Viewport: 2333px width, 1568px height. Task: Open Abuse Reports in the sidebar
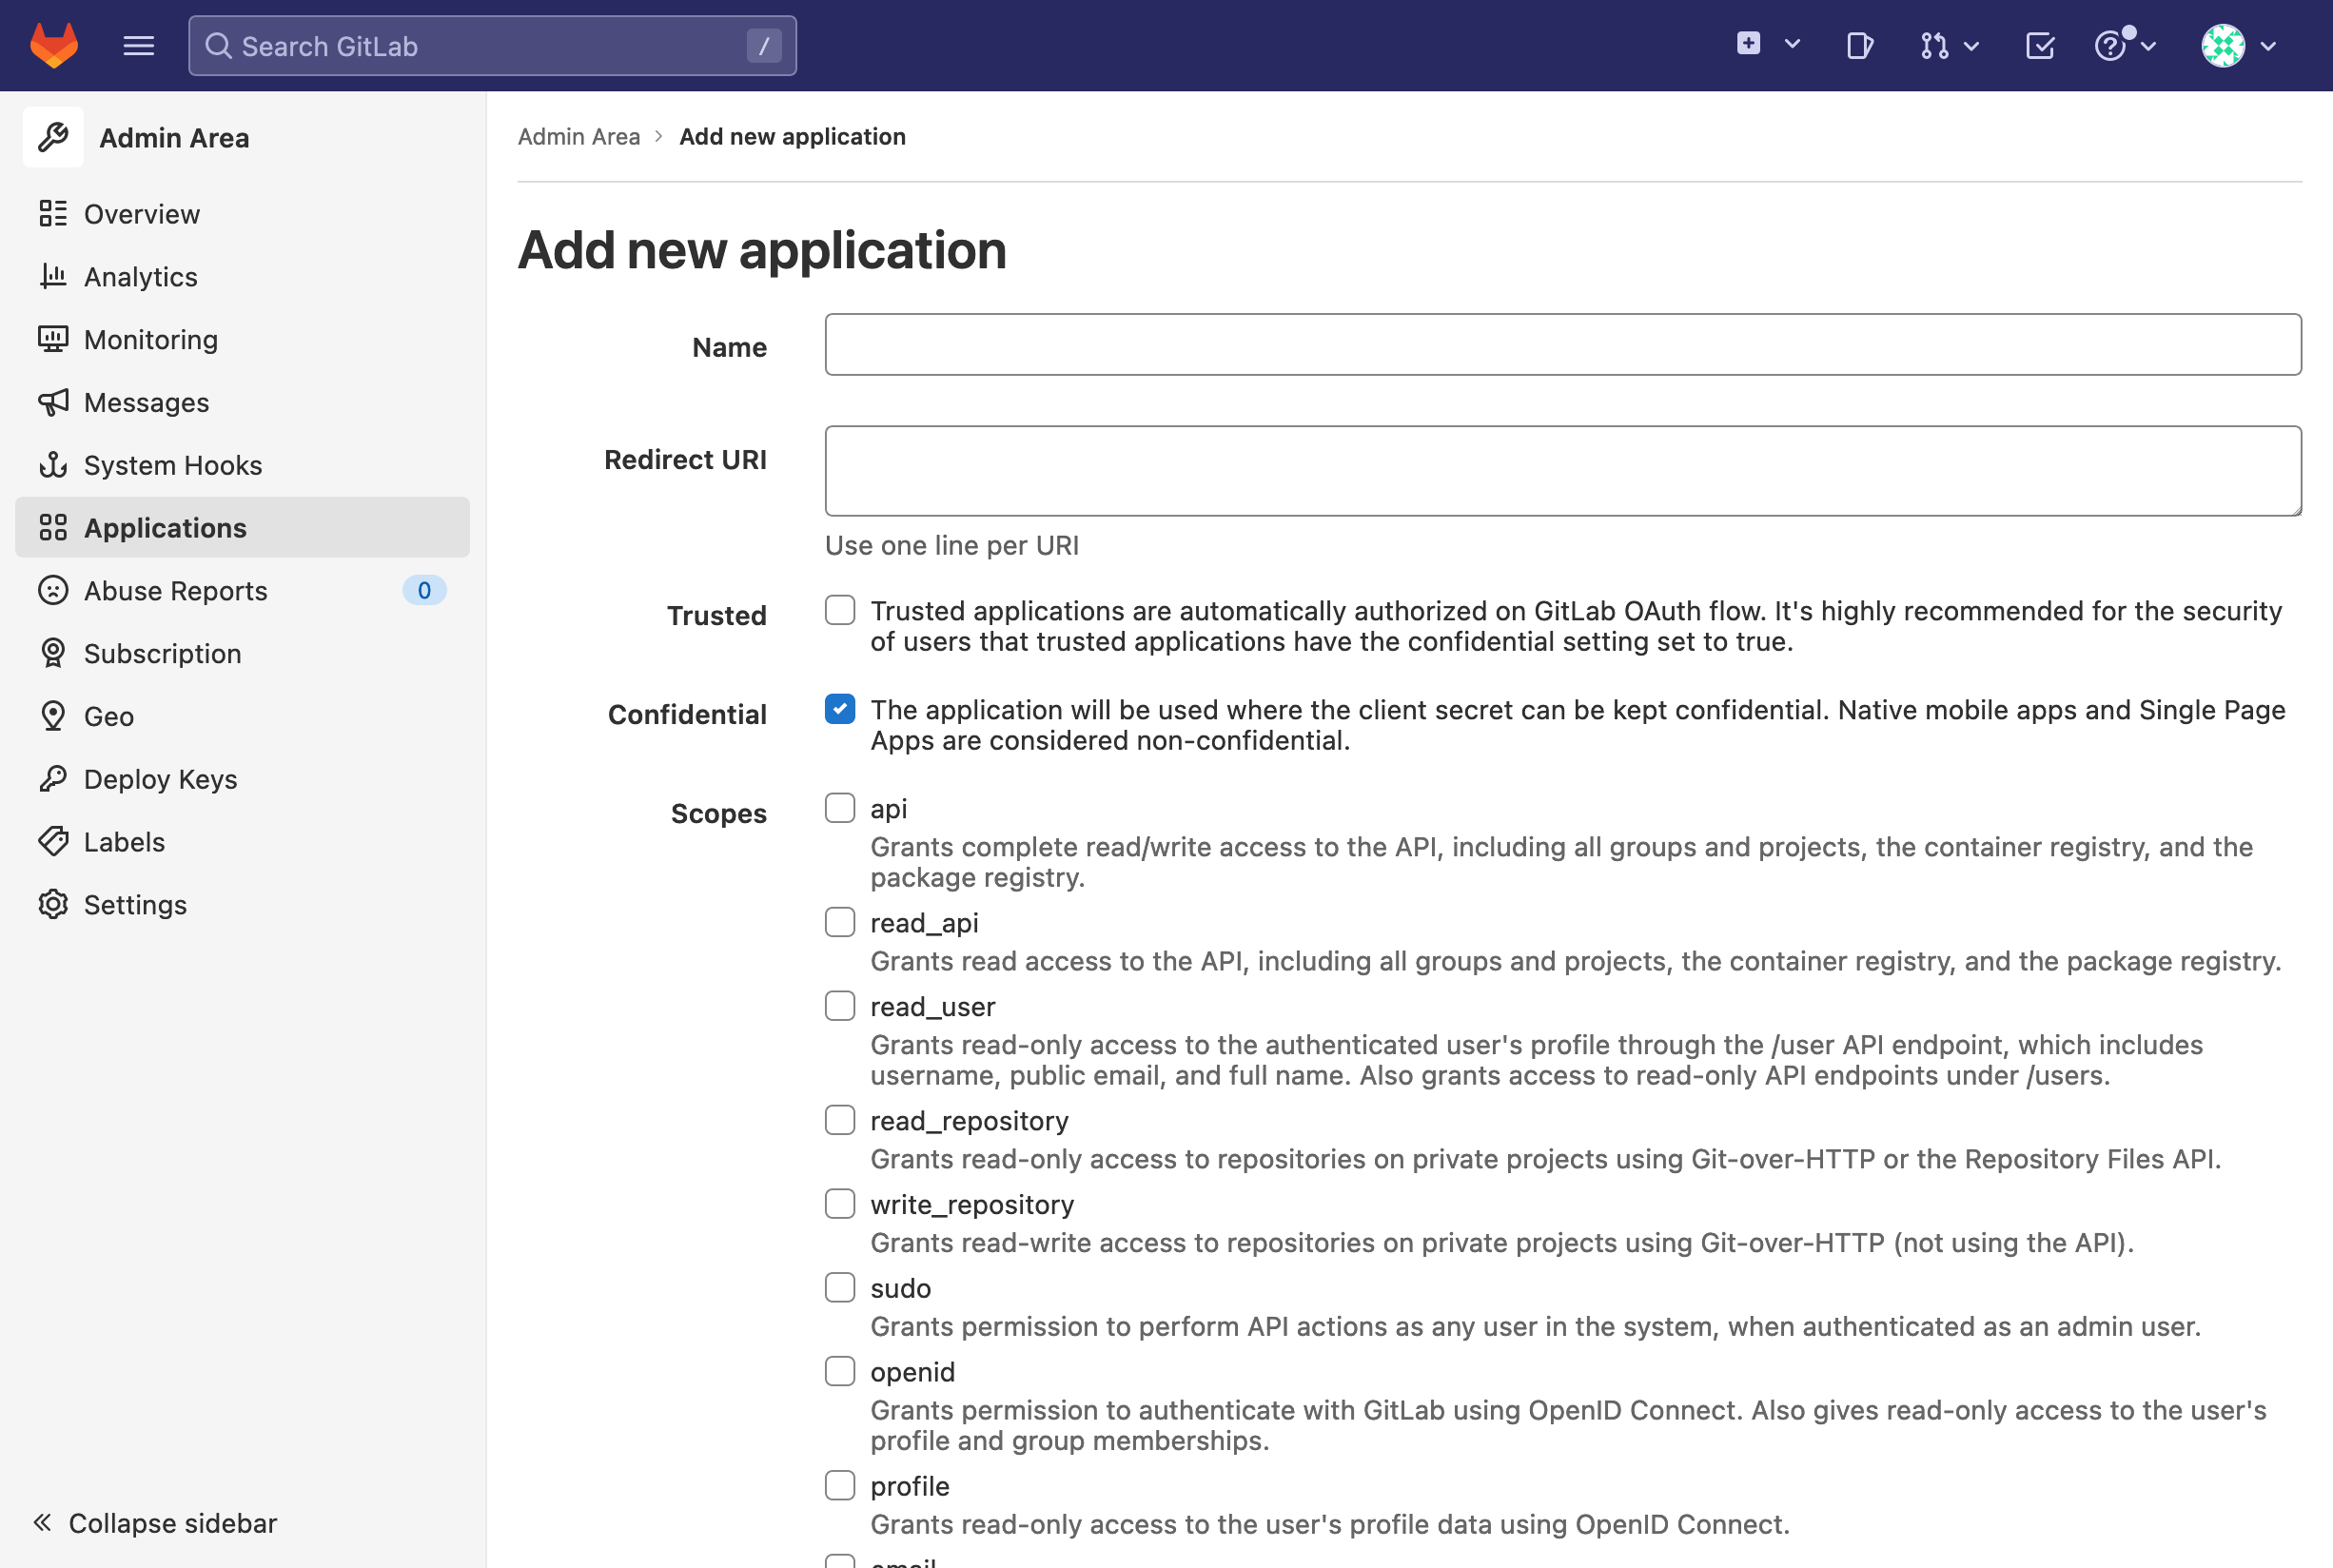(175, 591)
